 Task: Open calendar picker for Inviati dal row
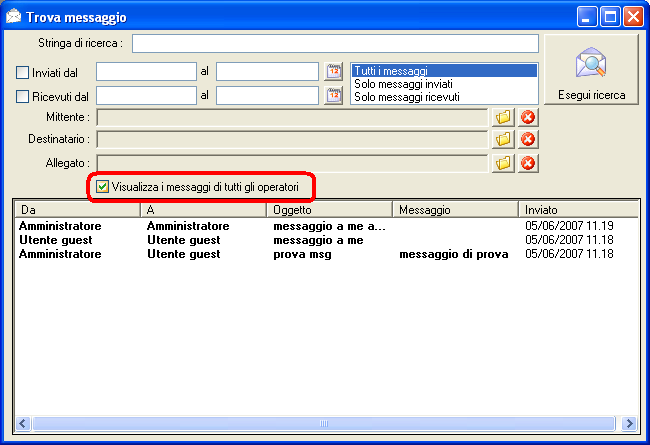point(334,72)
